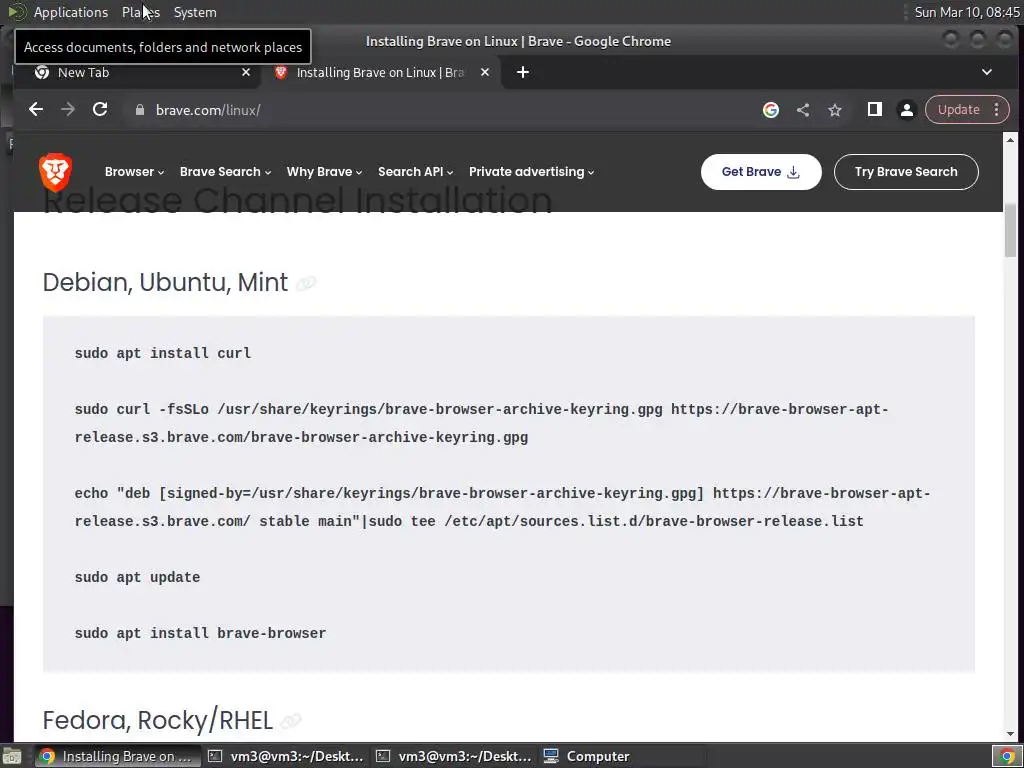
Task: Open the Chrome profile menu
Action: pos(906,110)
